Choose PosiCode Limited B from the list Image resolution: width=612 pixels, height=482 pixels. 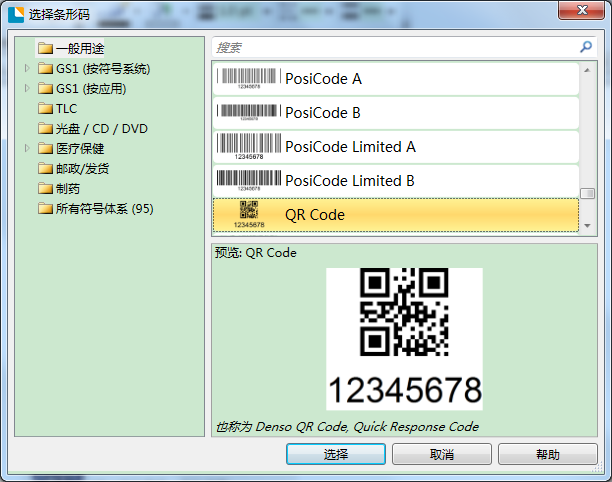(x=396, y=180)
